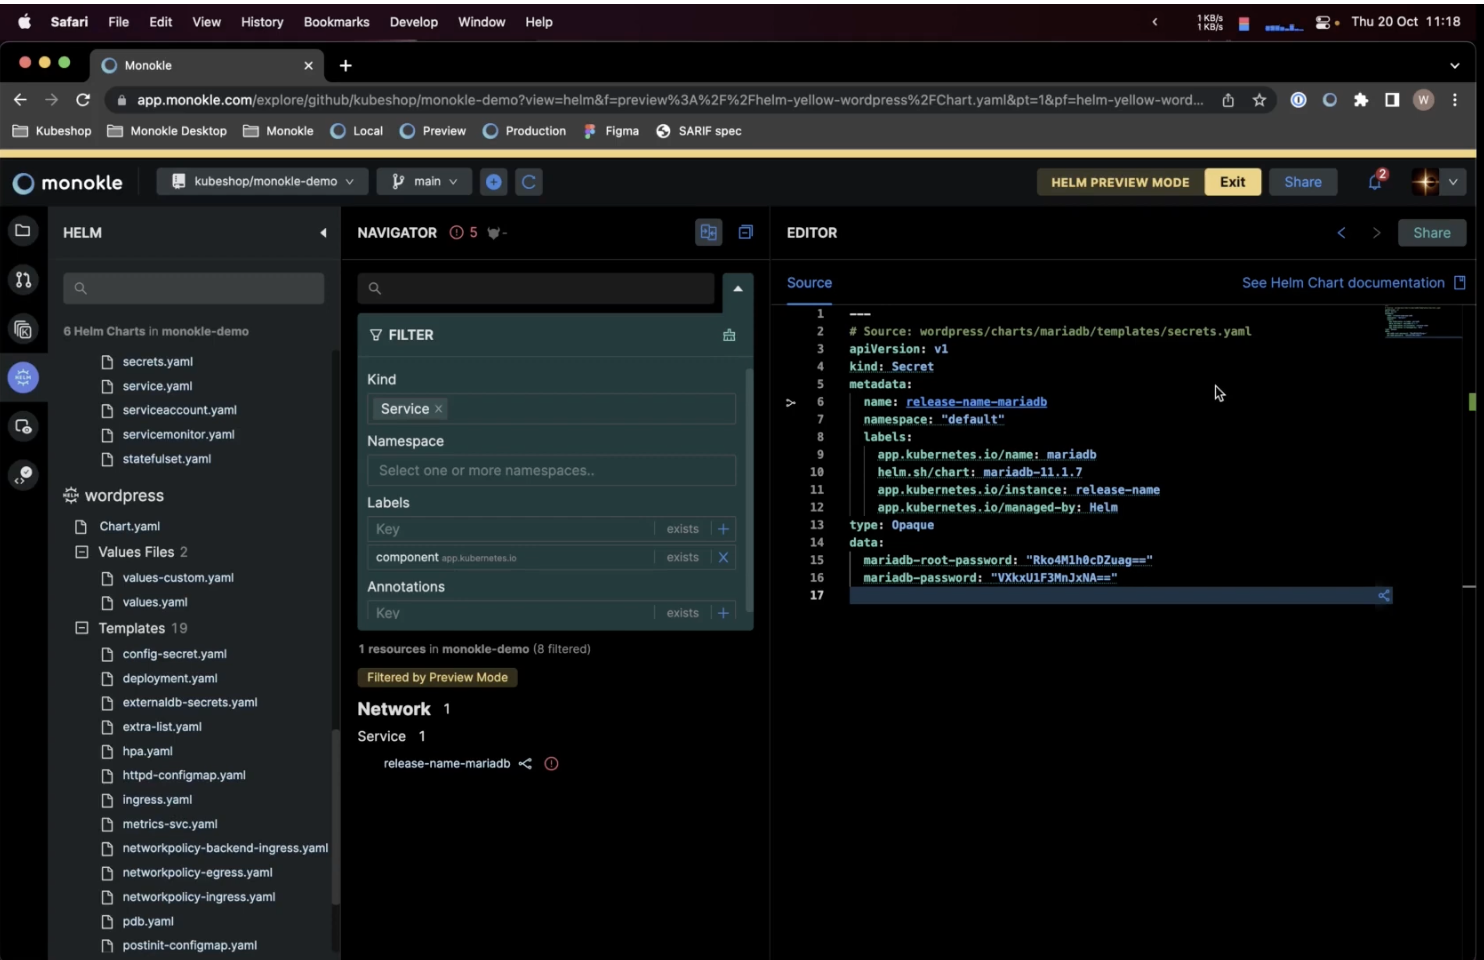Click the collapse all resources icon
The width and height of the screenshot is (1484, 960).
[x=745, y=233]
